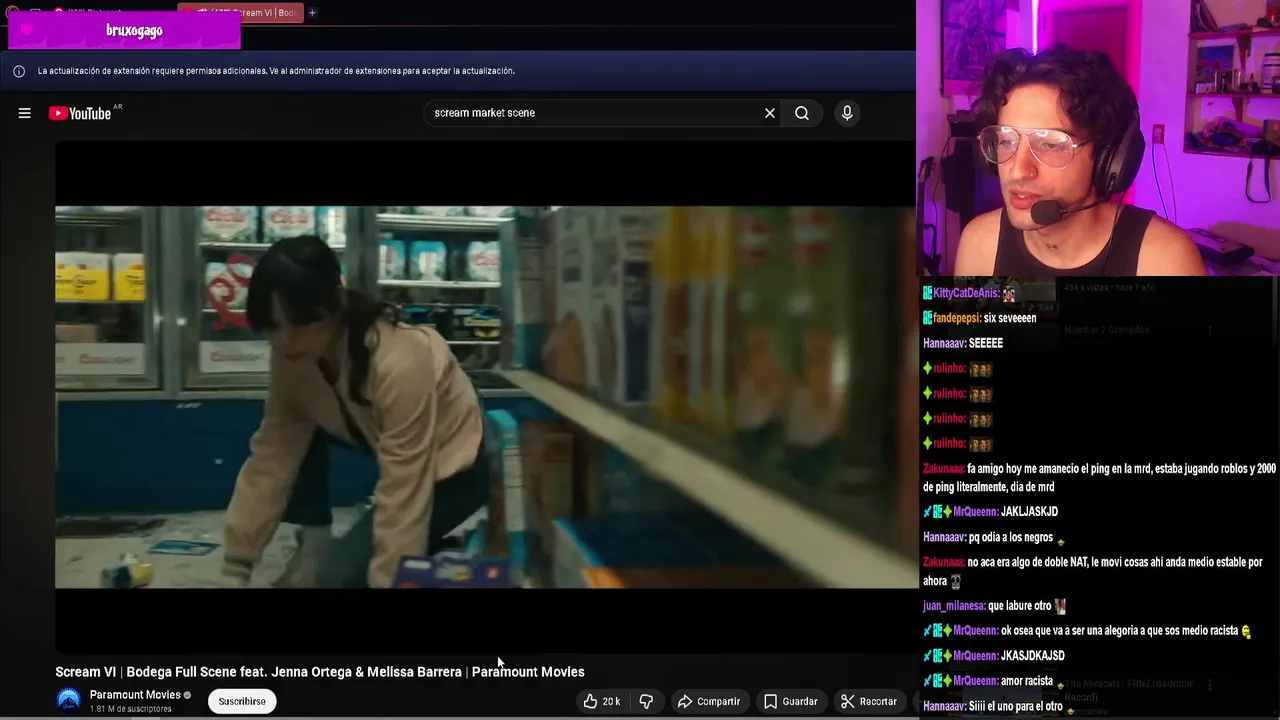Go to YouTube home via the logo
Screen dimensions: 1280x720
coord(80,113)
